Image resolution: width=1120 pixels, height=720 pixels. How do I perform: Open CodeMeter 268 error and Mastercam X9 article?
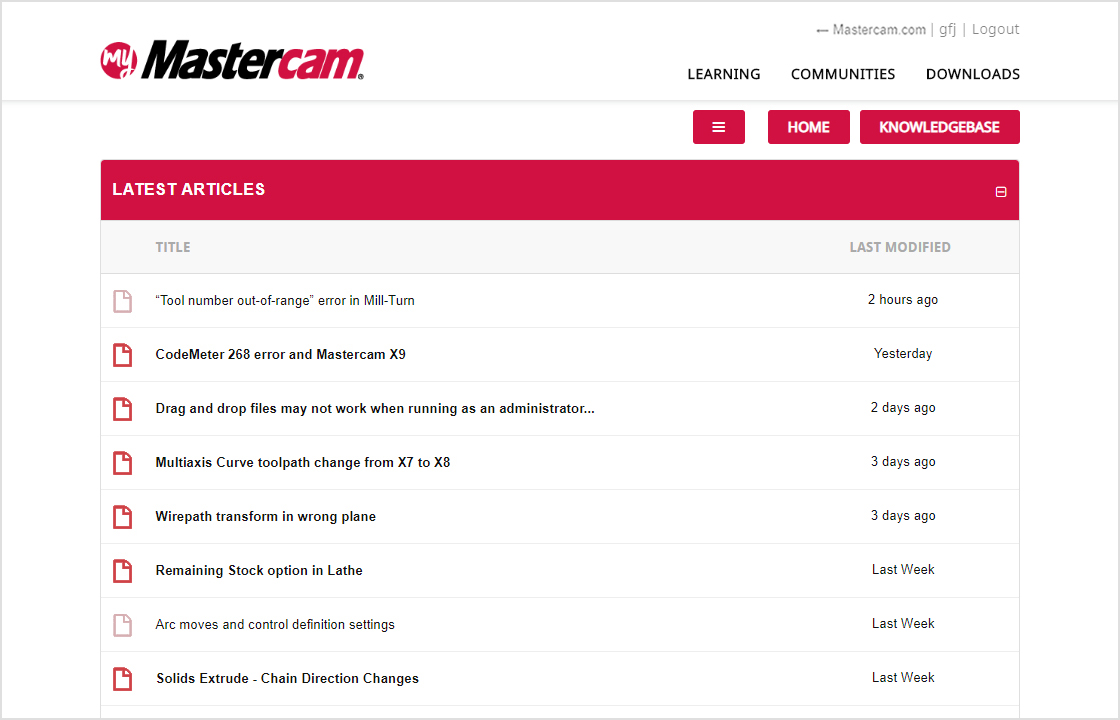click(x=281, y=354)
